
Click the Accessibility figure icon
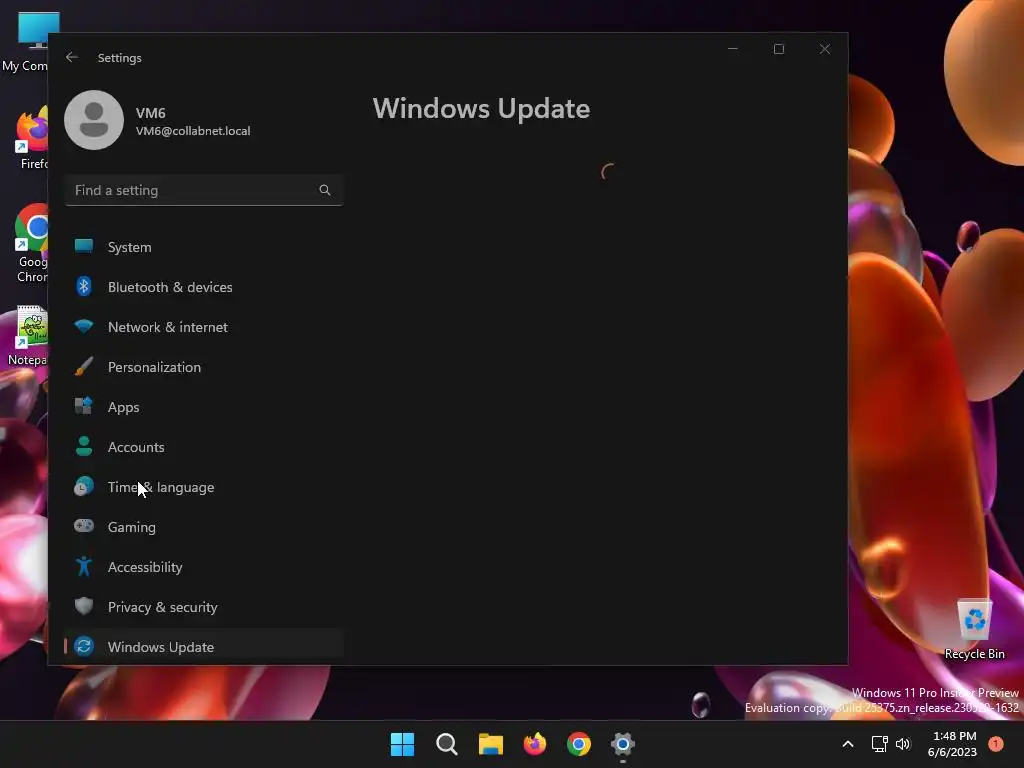pyautogui.click(x=84, y=566)
